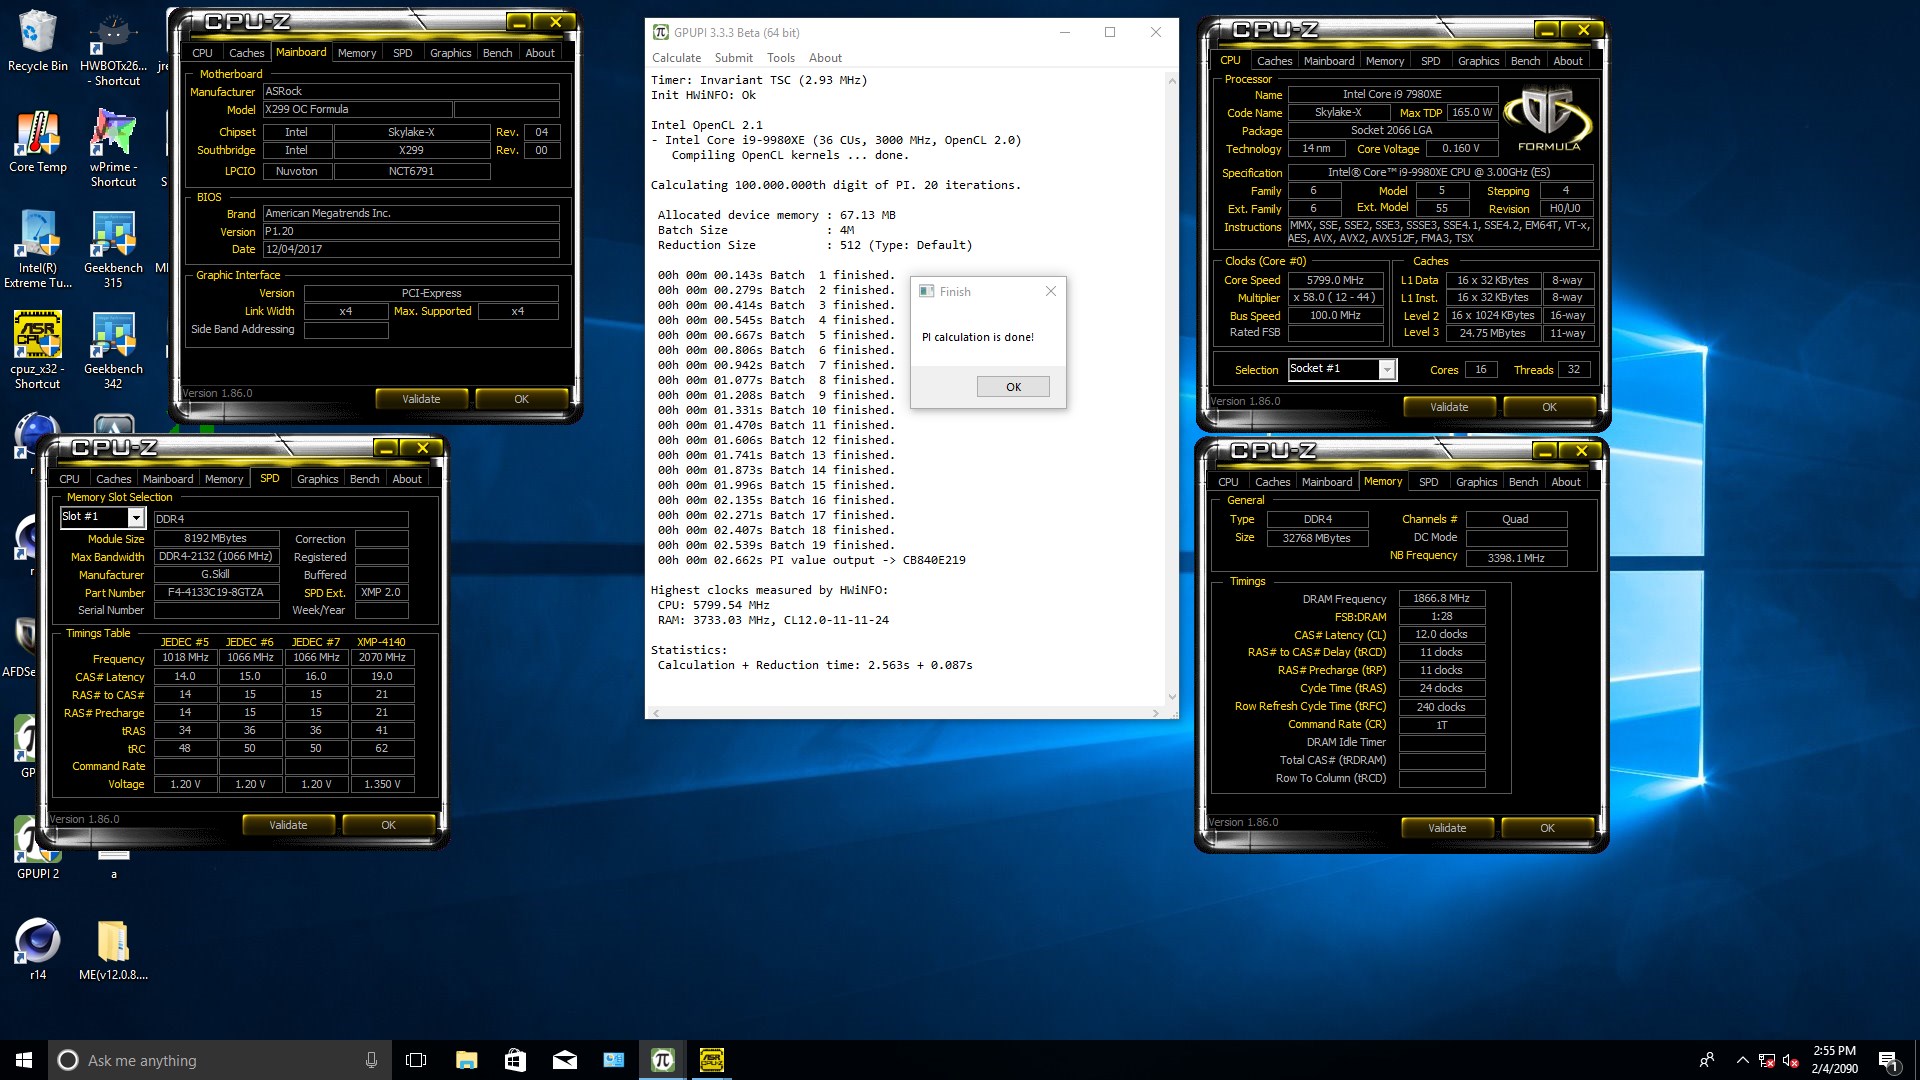Viewport: 1920px width, 1080px height.
Task: Select Graphics tab in SPD CPU-Z window
Action: point(318,479)
